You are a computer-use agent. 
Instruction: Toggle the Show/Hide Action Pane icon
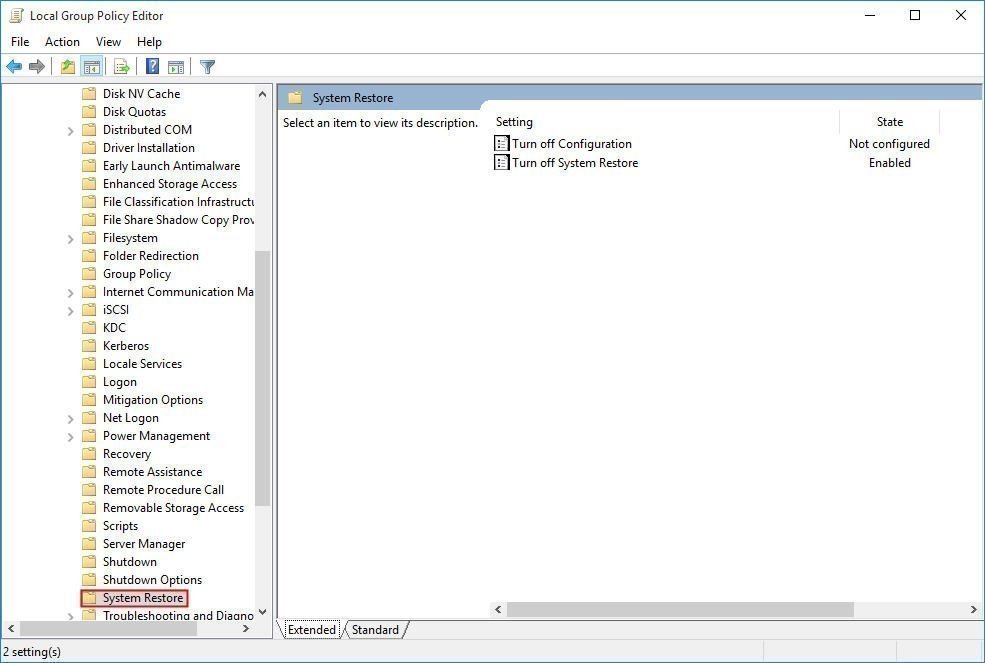coord(176,67)
